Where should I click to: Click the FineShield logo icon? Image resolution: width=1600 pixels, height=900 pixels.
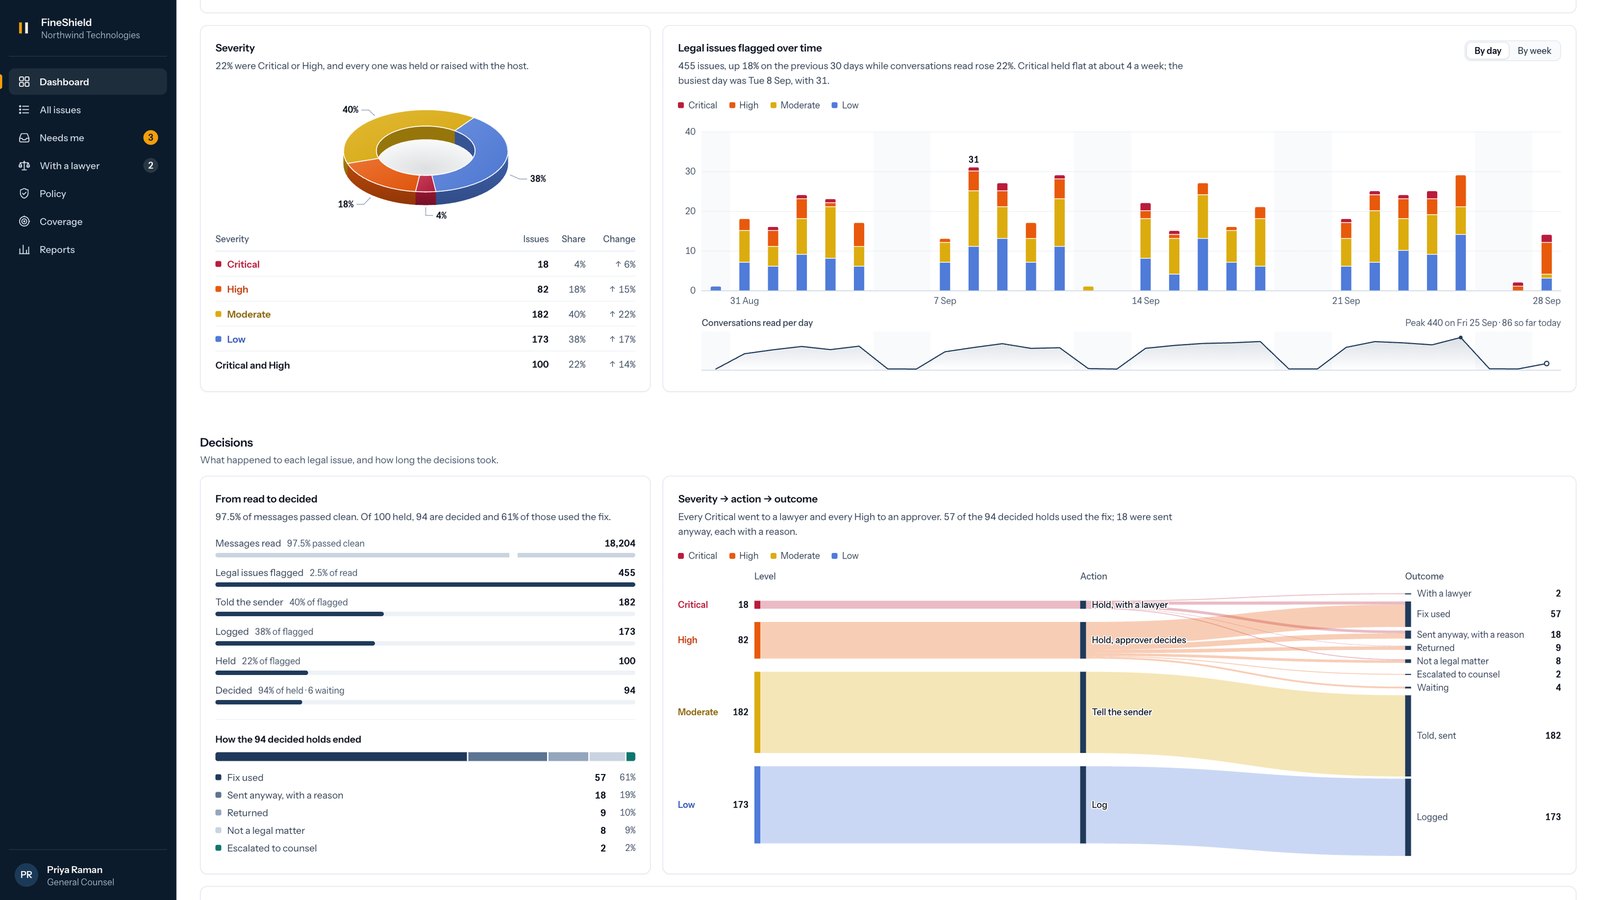(x=23, y=28)
